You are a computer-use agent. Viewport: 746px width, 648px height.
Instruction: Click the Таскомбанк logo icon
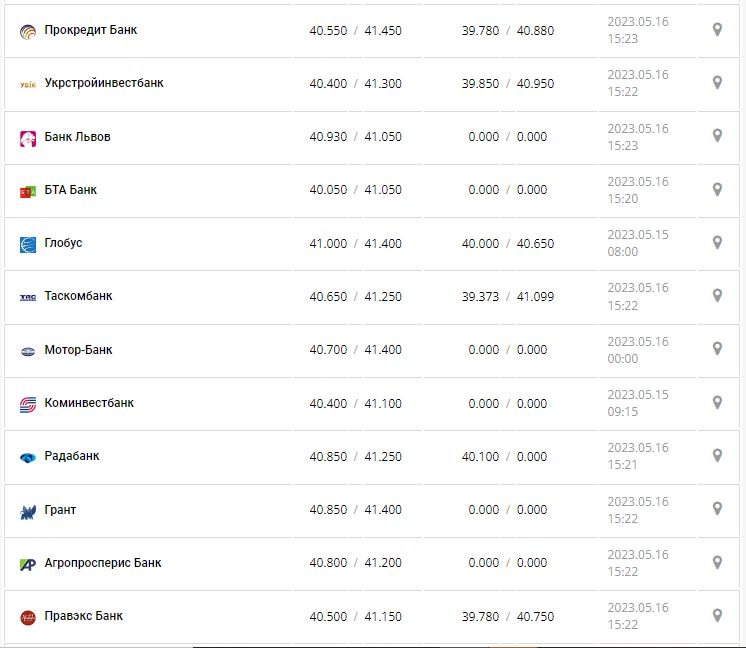coord(28,297)
